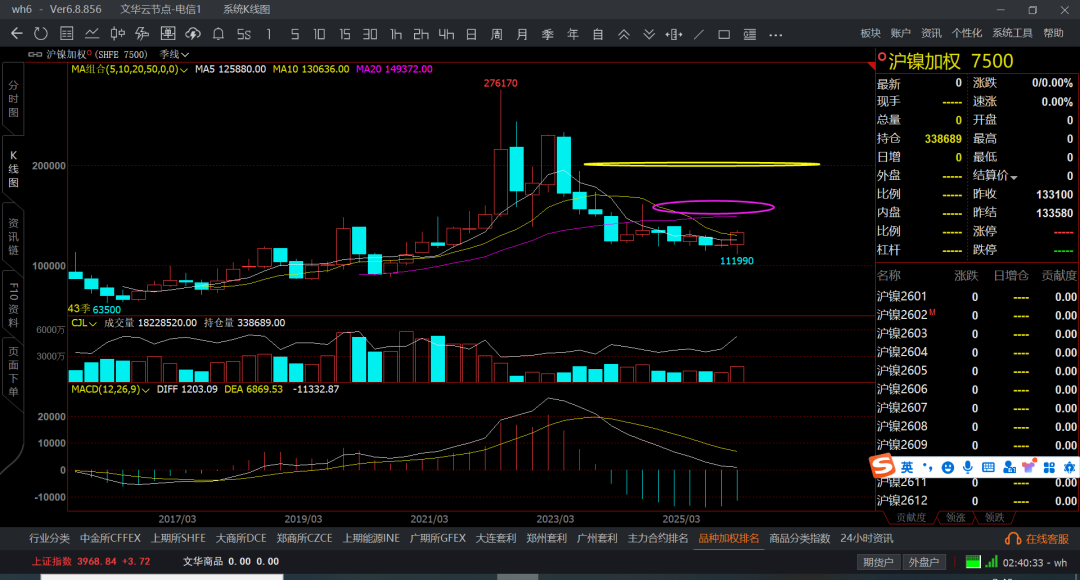Open the Sogou voice input microphone

pyautogui.click(x=968, y=467)
